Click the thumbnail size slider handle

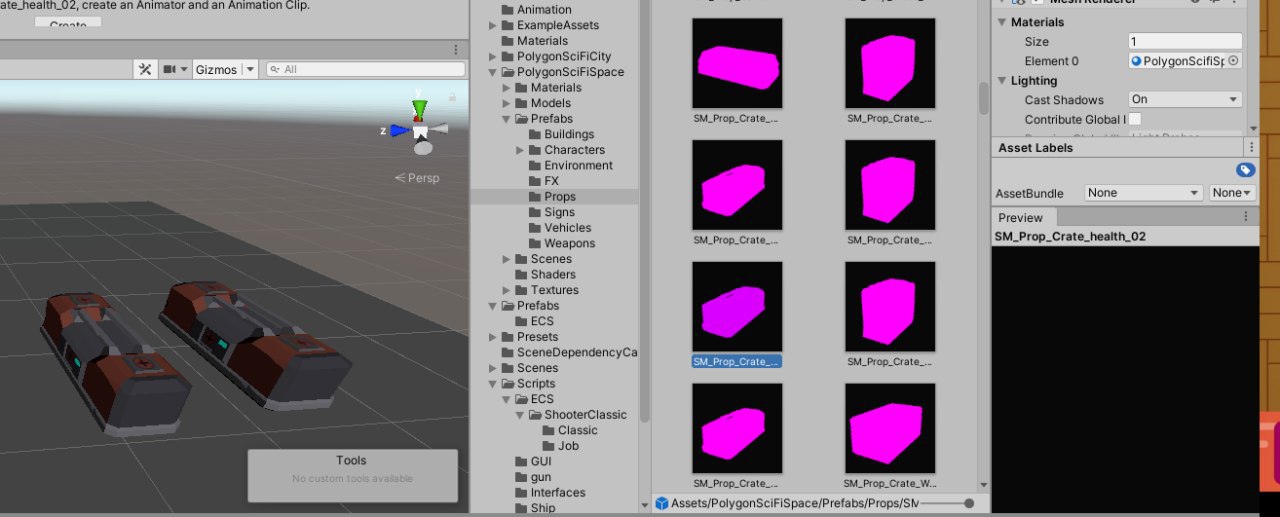[x=969, y=503]
